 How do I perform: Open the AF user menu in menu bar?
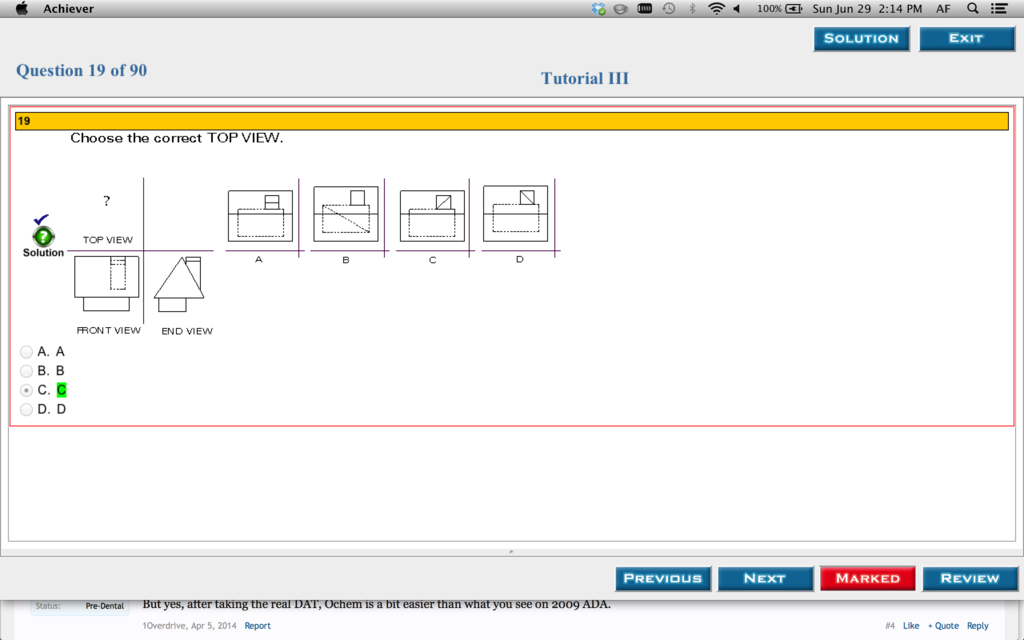click(943, 9)
